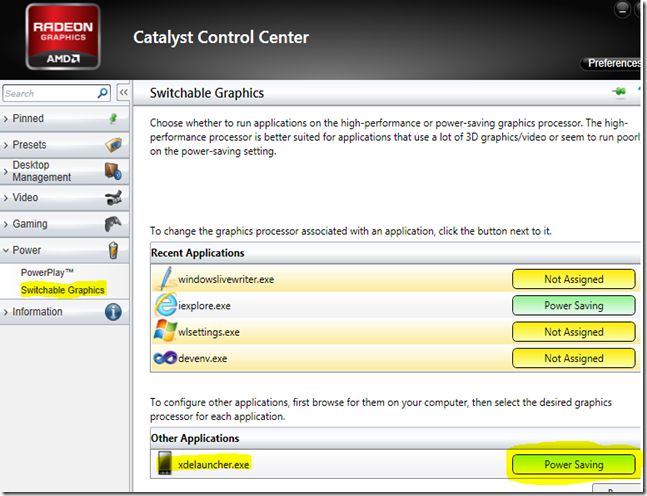Toggle Not Assigned button for windowslivewriter.exe

pos(574,279)
